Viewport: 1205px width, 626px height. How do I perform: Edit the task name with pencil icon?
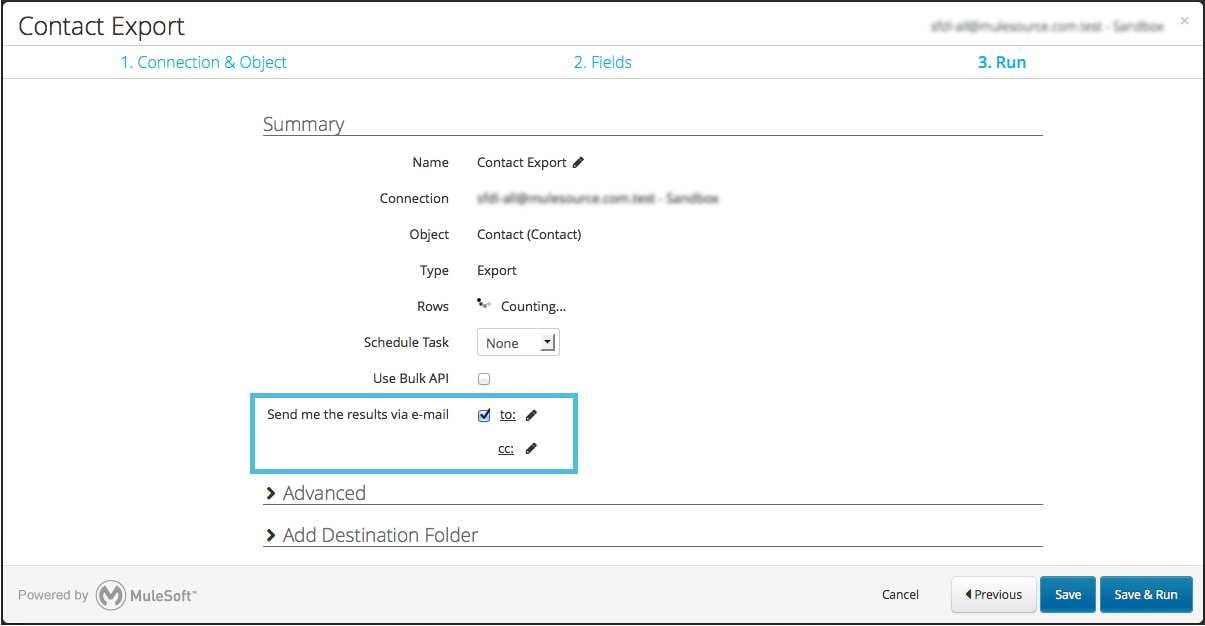click(579, 162)
